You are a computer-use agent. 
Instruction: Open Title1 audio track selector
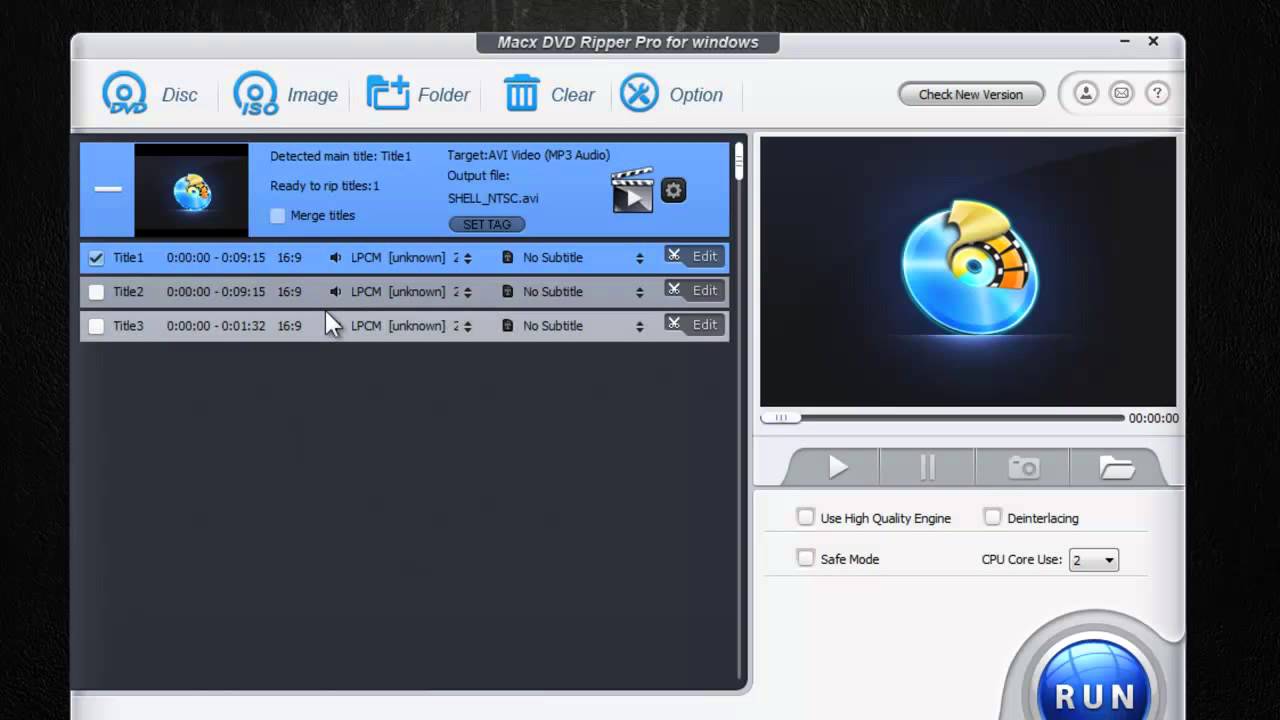(467, 258)
